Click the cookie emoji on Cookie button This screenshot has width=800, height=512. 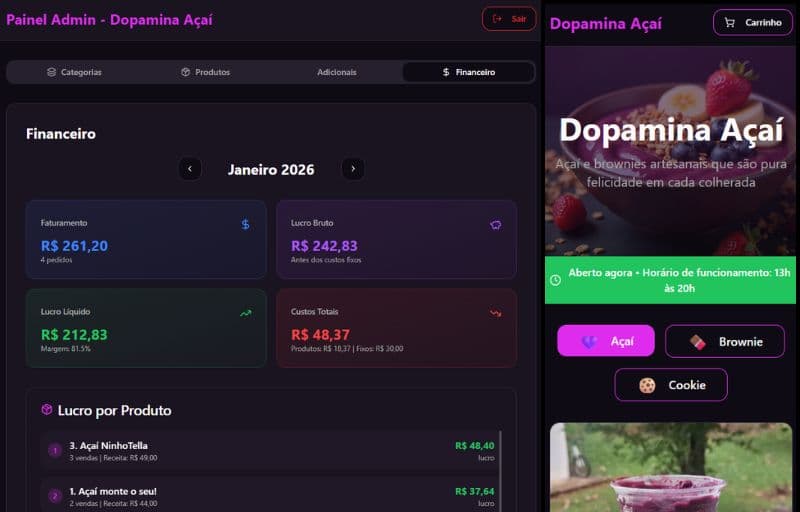click(x=647, y=385)
